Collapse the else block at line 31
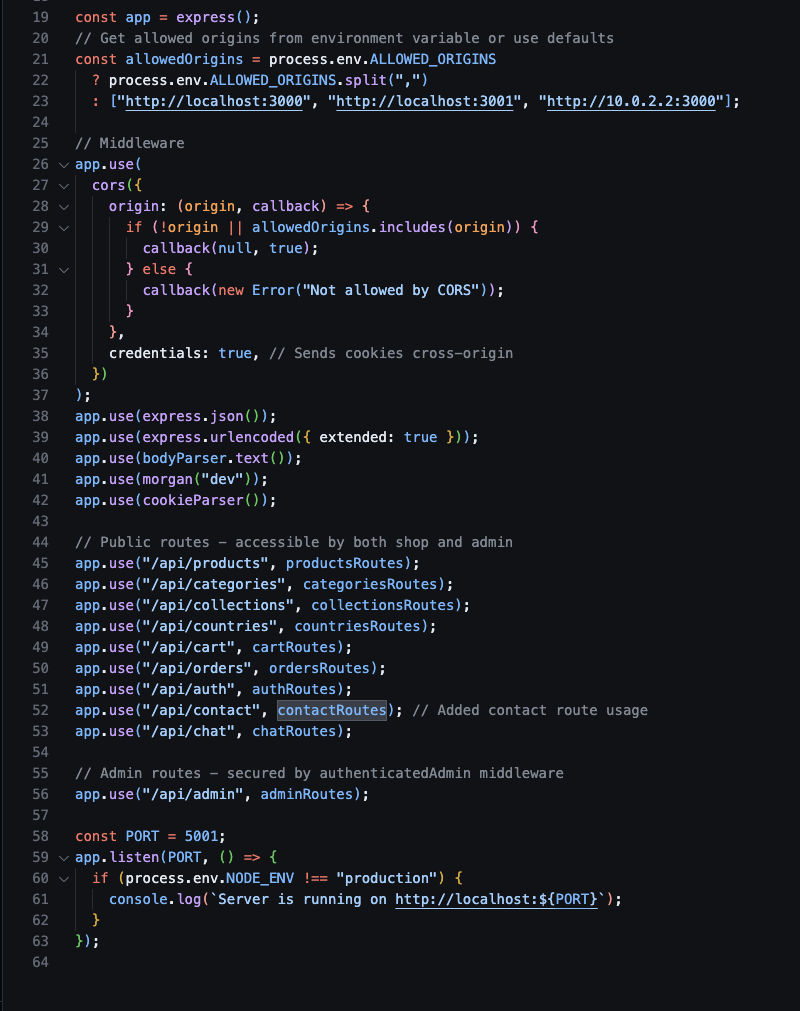800x1011 pixels. [64, 270]
